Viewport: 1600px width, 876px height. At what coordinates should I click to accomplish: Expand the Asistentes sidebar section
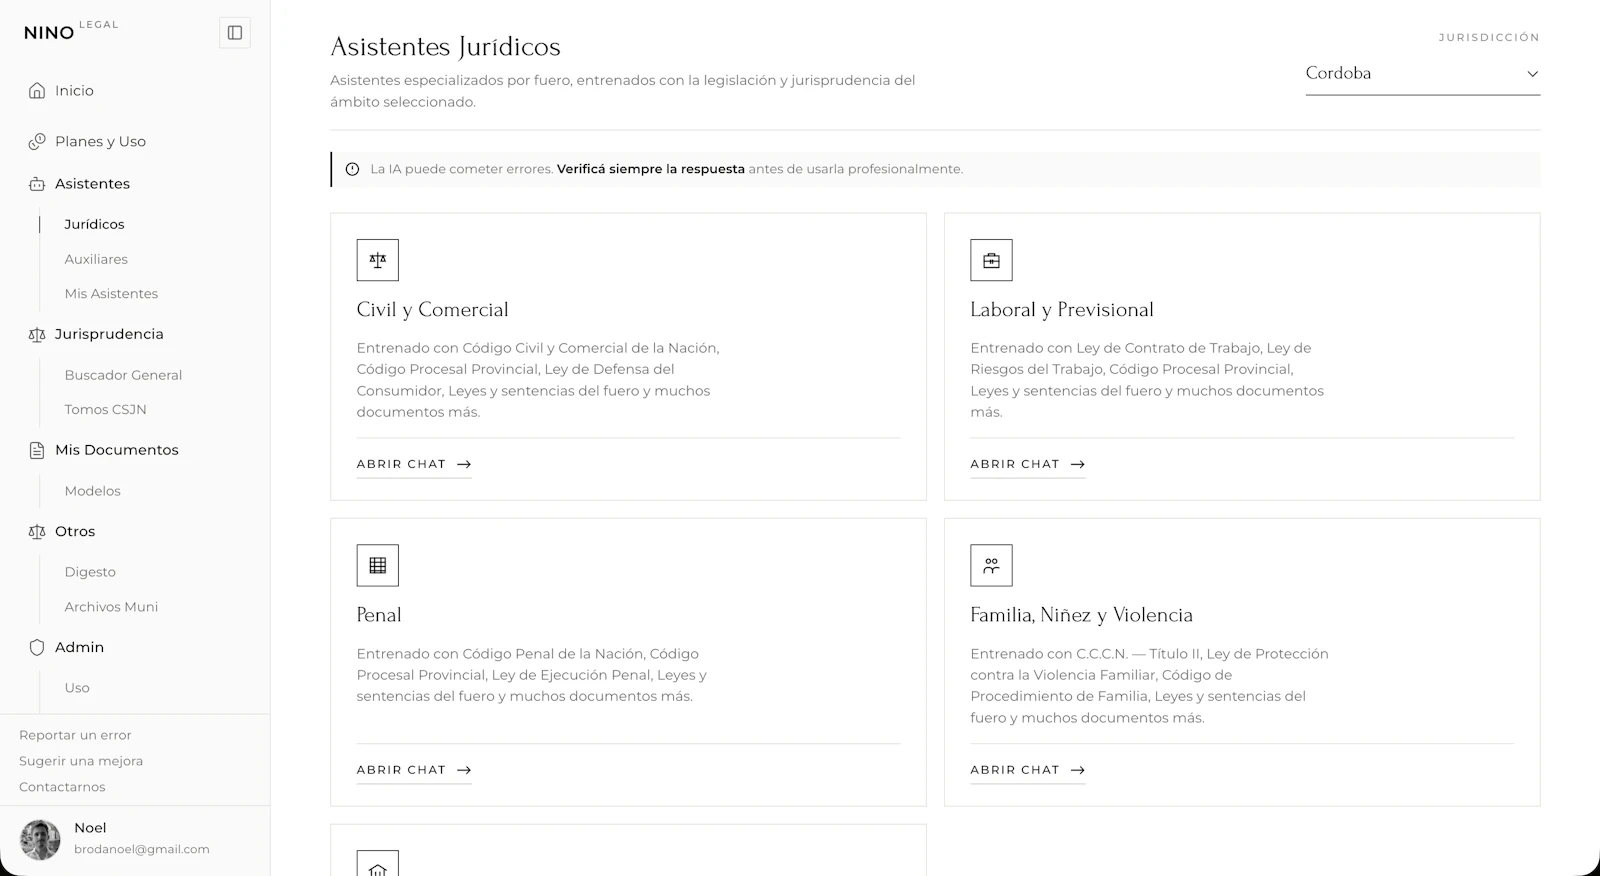click(x=92, y=184)
